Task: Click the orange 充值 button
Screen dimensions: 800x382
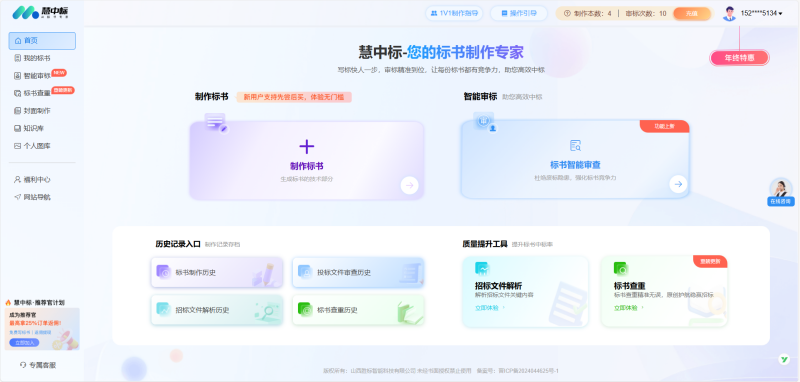Action: 692,13
